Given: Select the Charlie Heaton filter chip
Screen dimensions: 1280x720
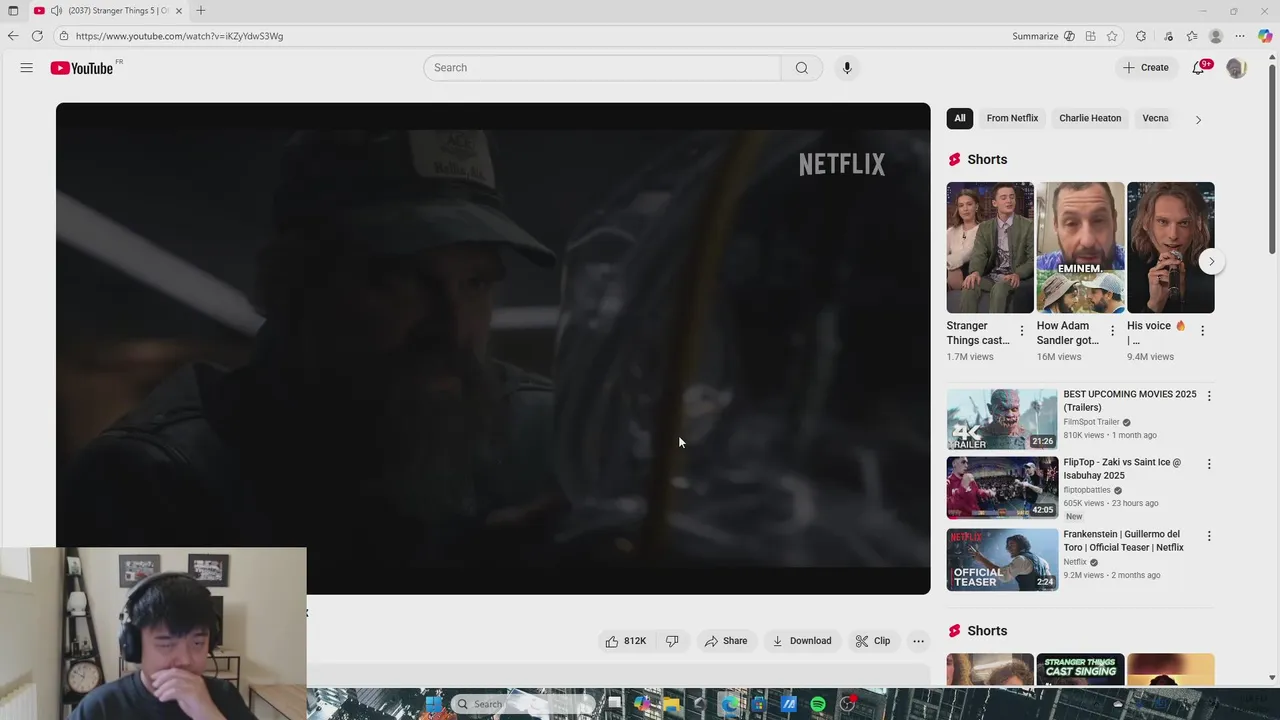Looking at the screenshot, I should 1090,118.
